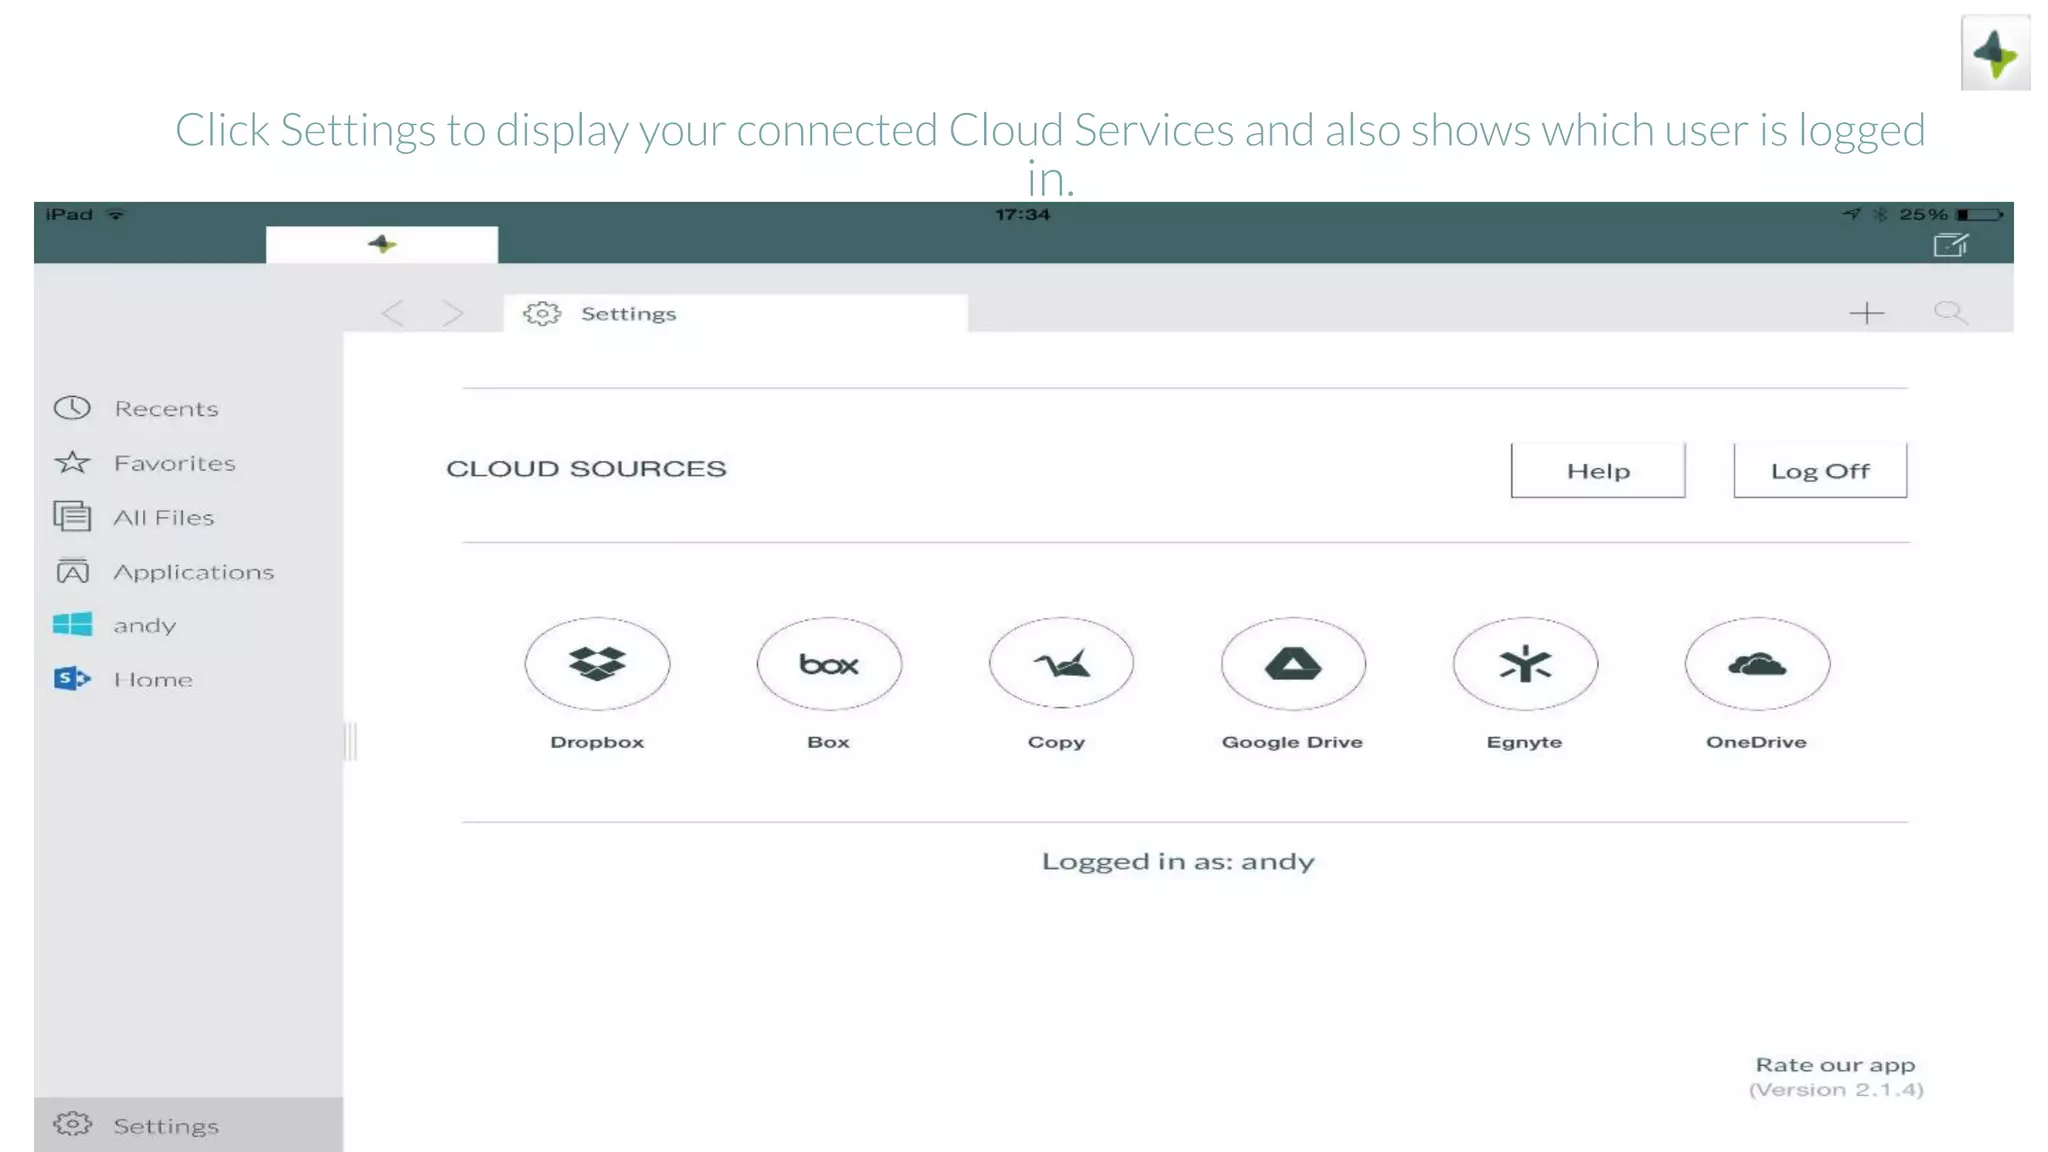Click the Log Off button
2048x1152 pixels.
(1820, 470)
